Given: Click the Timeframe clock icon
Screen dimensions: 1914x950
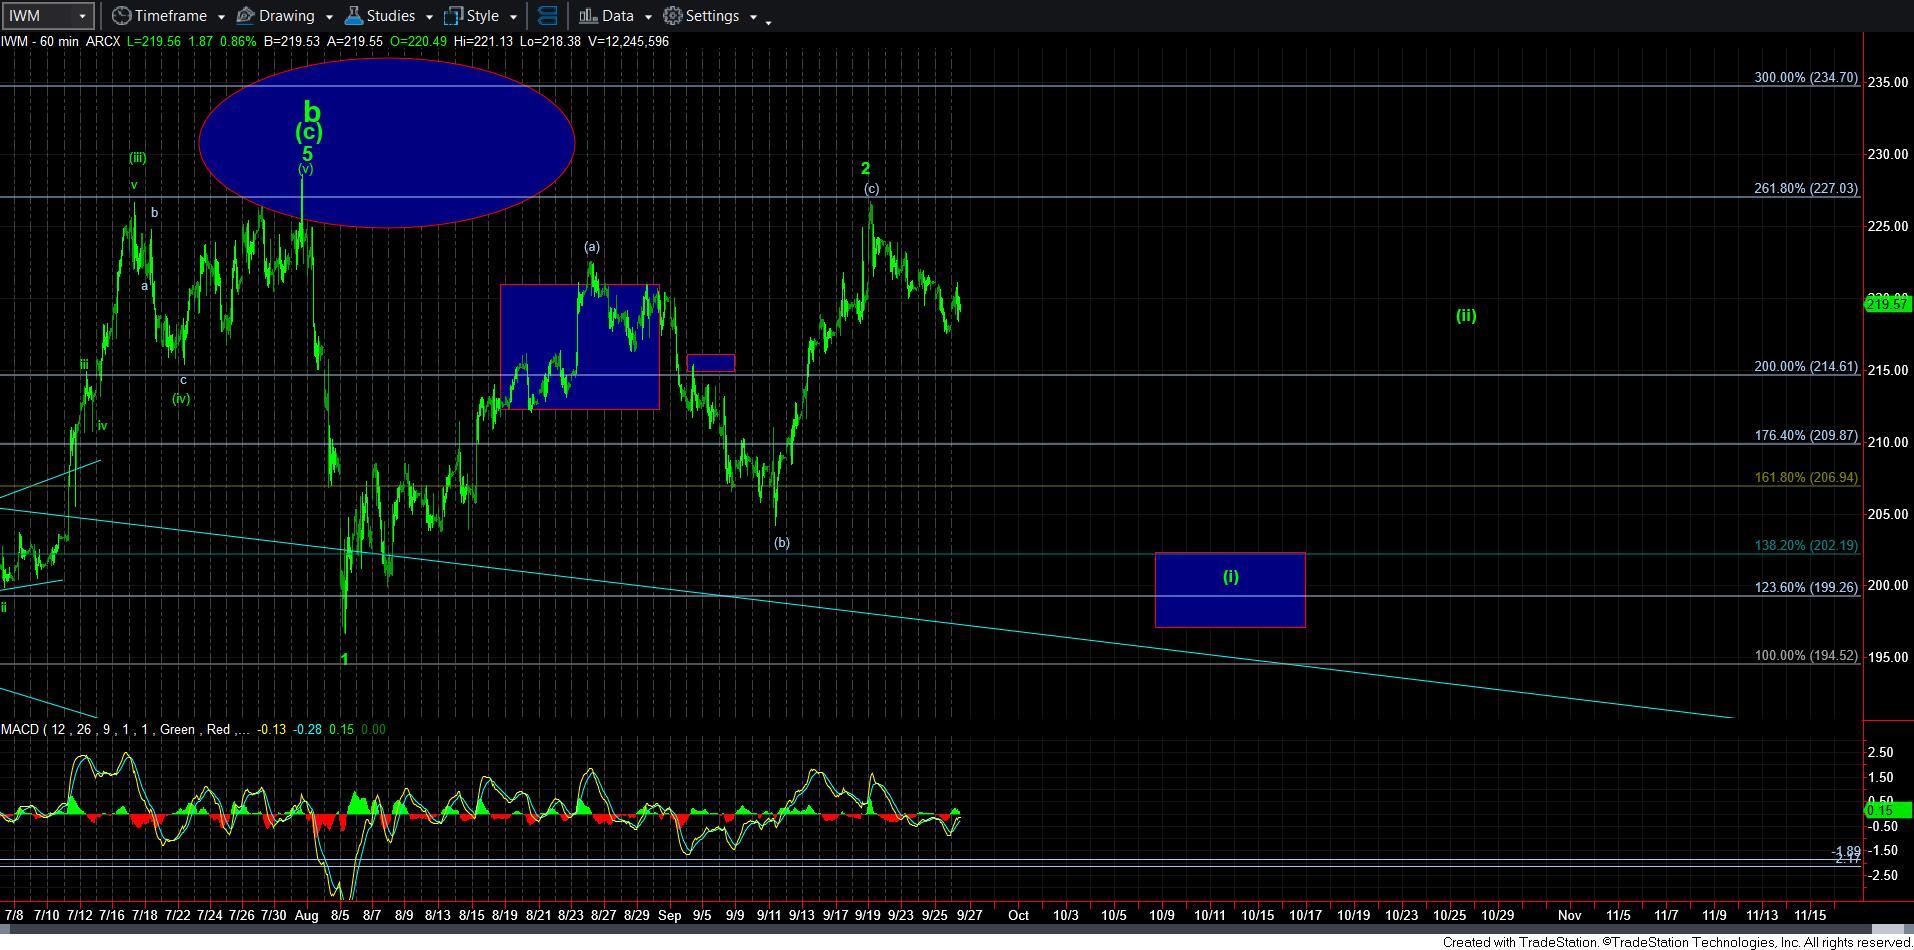Looking at the screenshot, I should coord(121,16).
